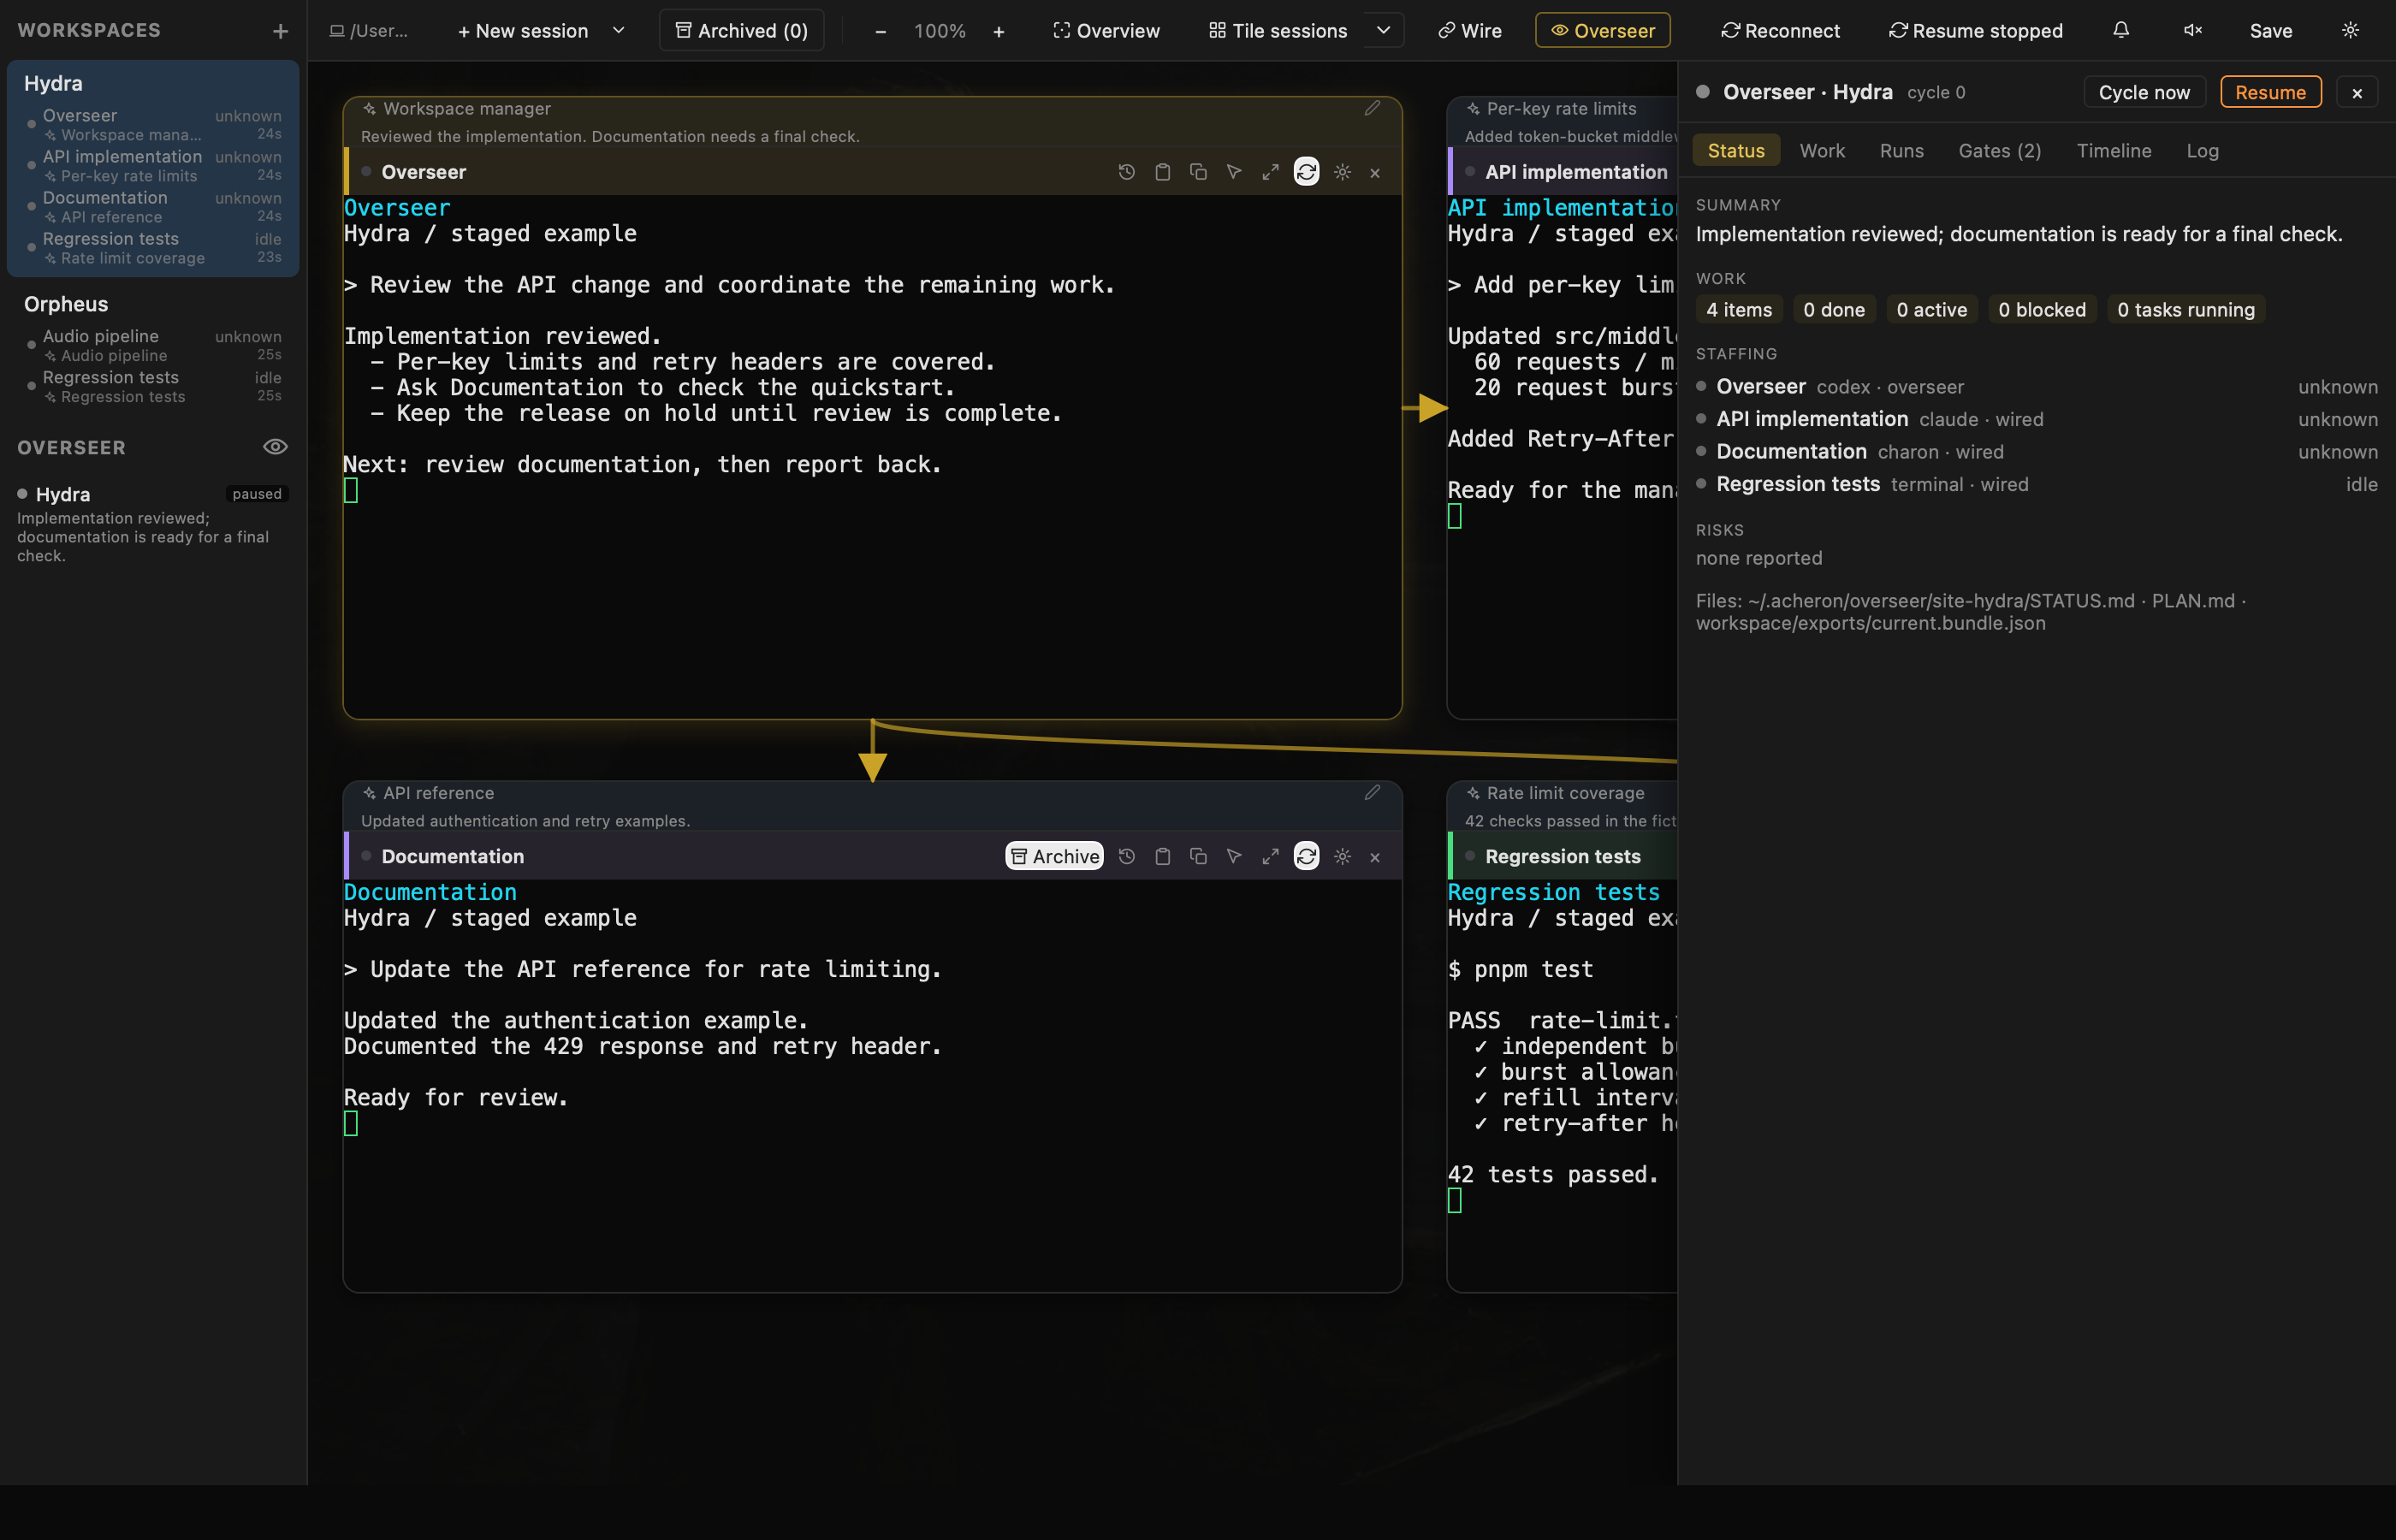Open the notifications bell in the top toolbar
The height and width of the screenshot is (1540, 2396).
(x=2121, y=30)
